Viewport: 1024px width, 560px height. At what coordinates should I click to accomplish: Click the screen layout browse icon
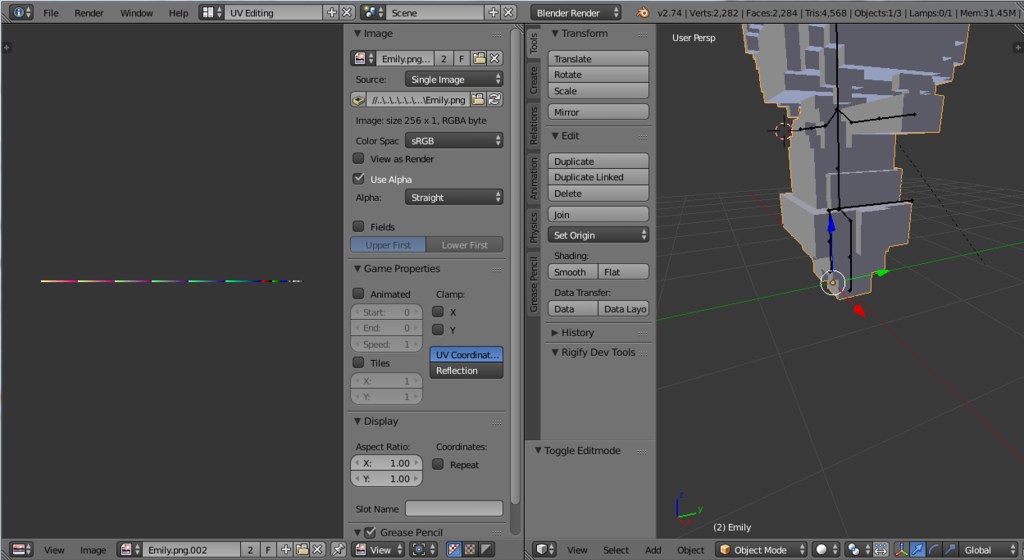pyautogui.click(x=211, y=12)
